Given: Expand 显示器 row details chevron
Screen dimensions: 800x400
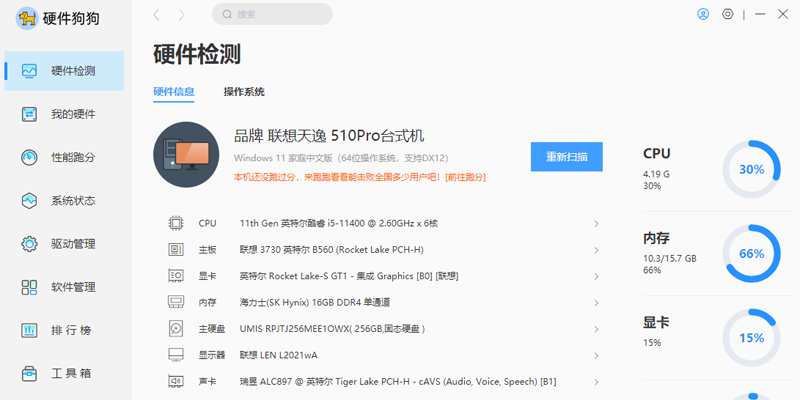Looking at the screenshot, I should [596, 356].
